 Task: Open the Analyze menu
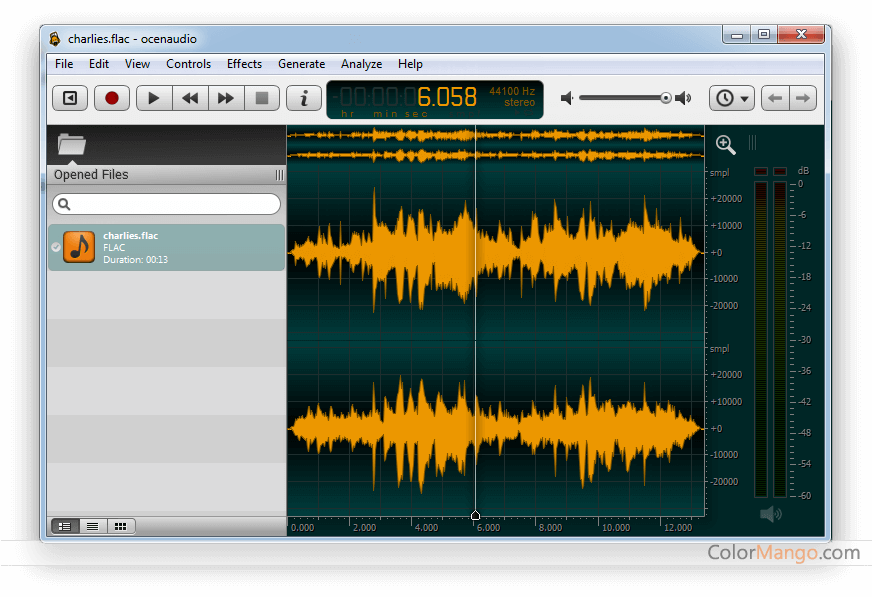[361, 64]
